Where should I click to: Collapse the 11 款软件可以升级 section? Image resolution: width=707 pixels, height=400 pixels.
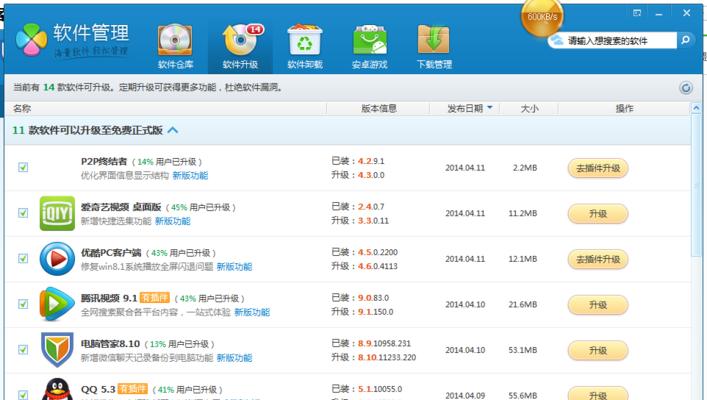tap(173, 130)
